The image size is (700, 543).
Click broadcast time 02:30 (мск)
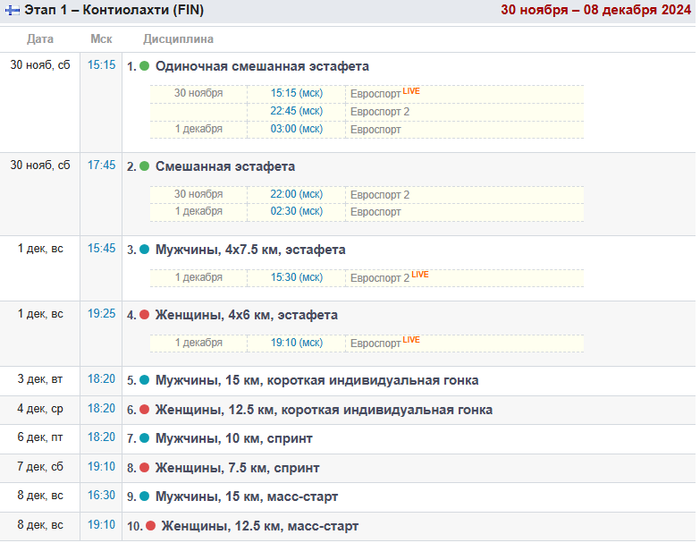[x=296, y=211]
